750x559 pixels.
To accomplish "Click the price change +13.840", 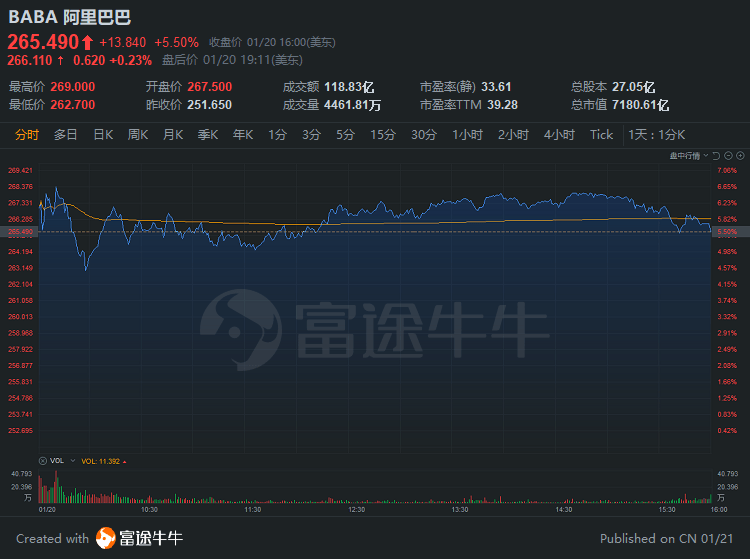I will point(122,43).
